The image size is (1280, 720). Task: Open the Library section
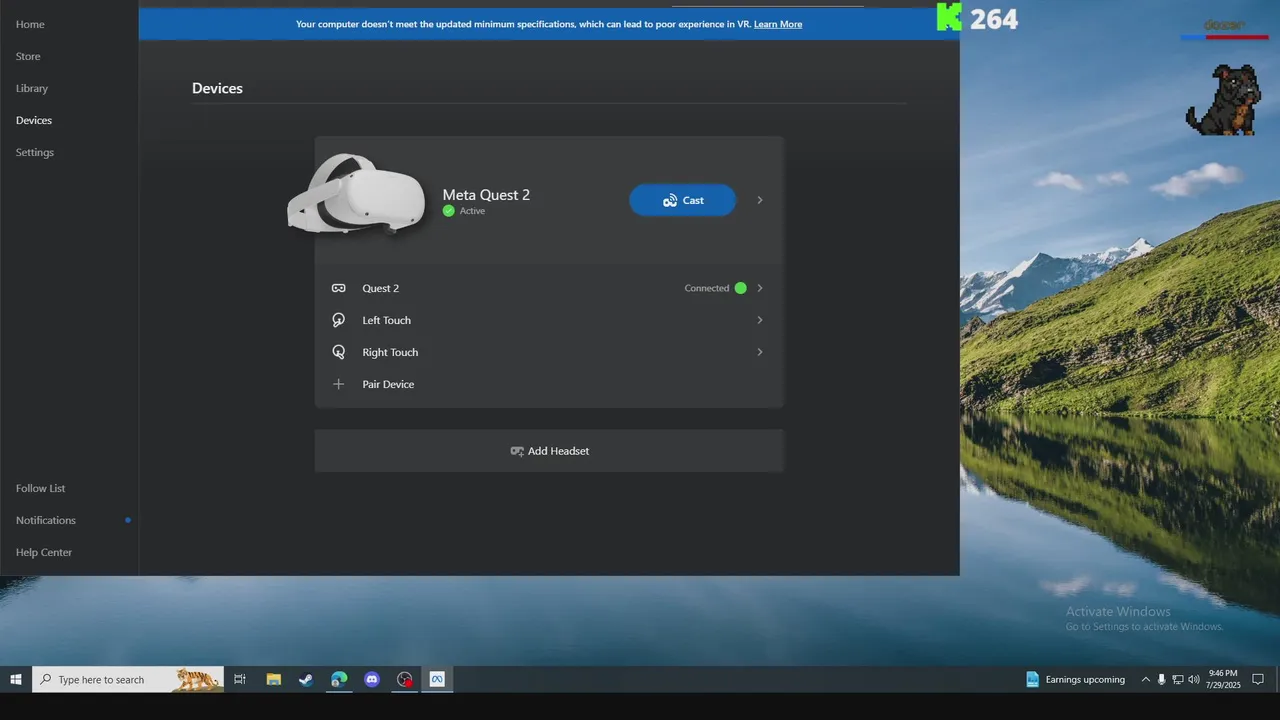[32, 88]
